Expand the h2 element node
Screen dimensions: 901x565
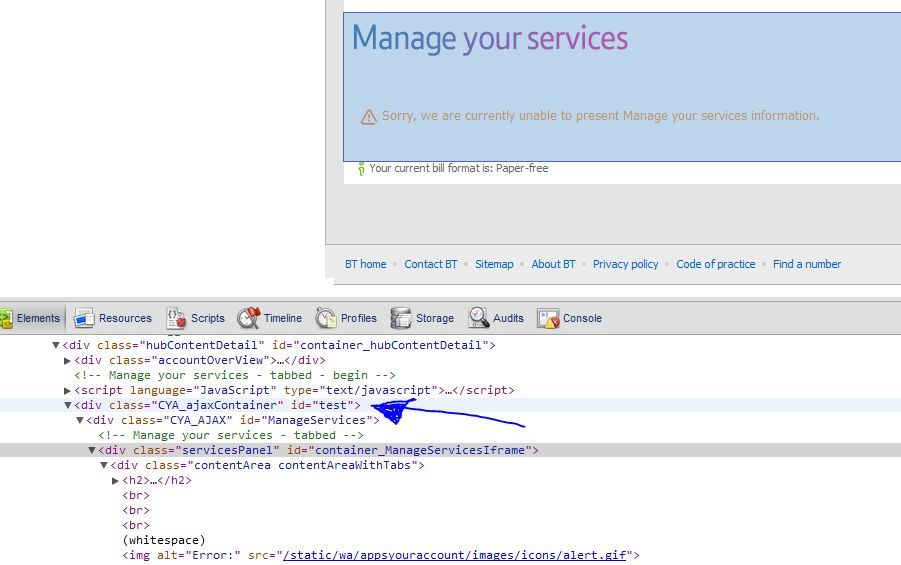(116, 481)
